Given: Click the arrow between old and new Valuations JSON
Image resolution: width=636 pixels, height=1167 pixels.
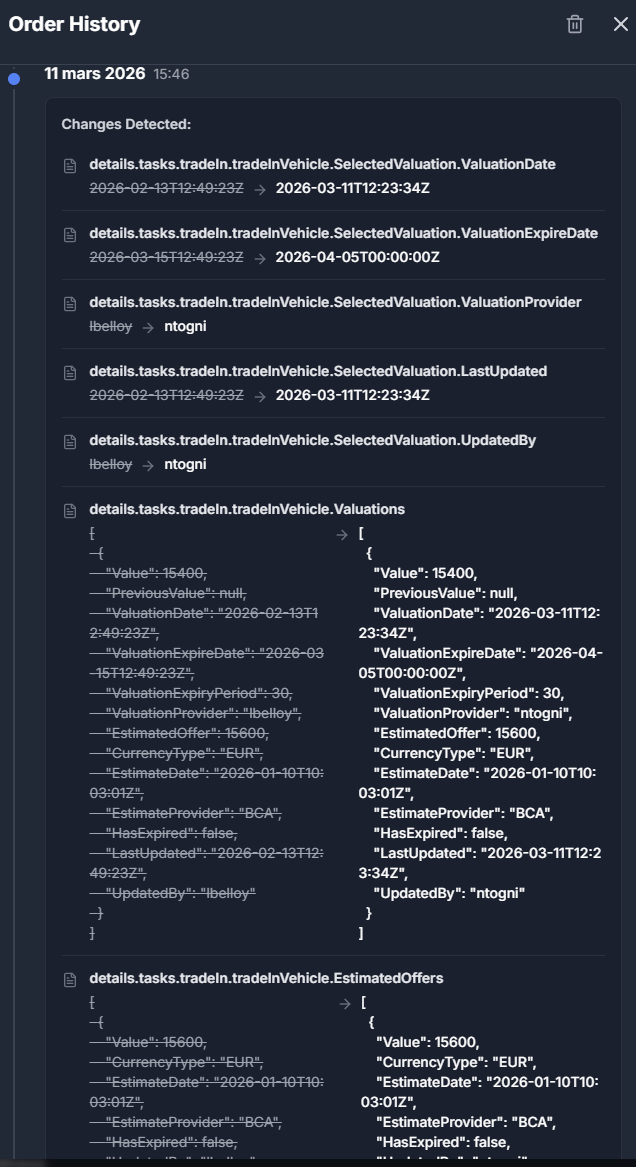Looking at the screenshot, I should (341, 535).
